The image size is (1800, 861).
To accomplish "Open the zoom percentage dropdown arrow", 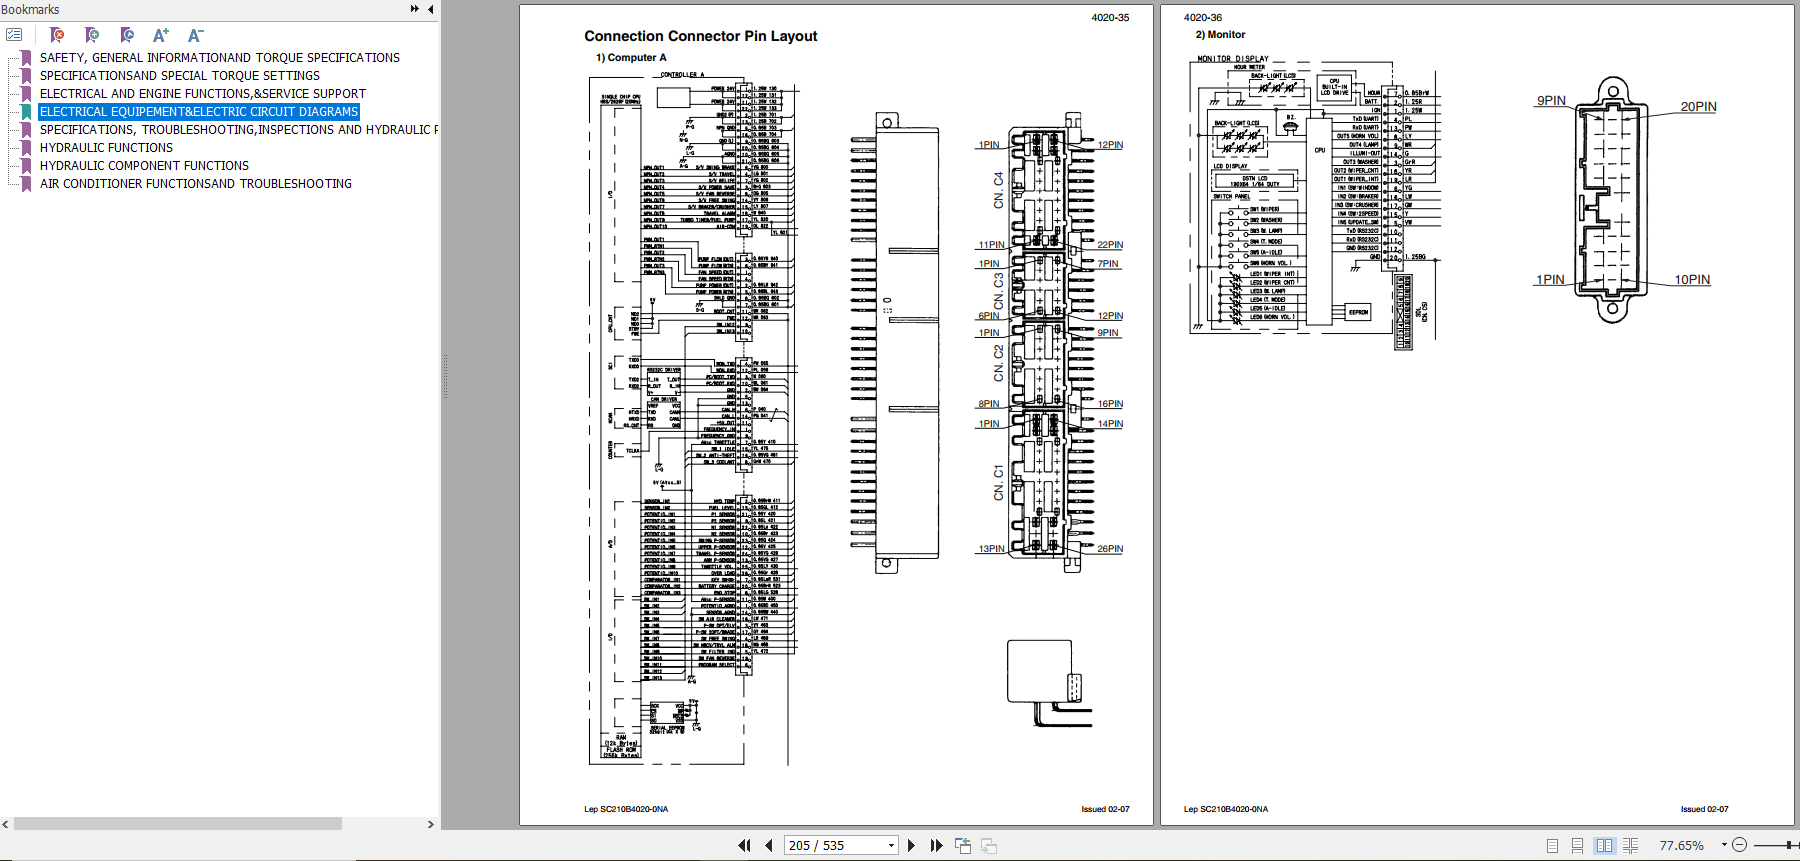I will 1724,845.
